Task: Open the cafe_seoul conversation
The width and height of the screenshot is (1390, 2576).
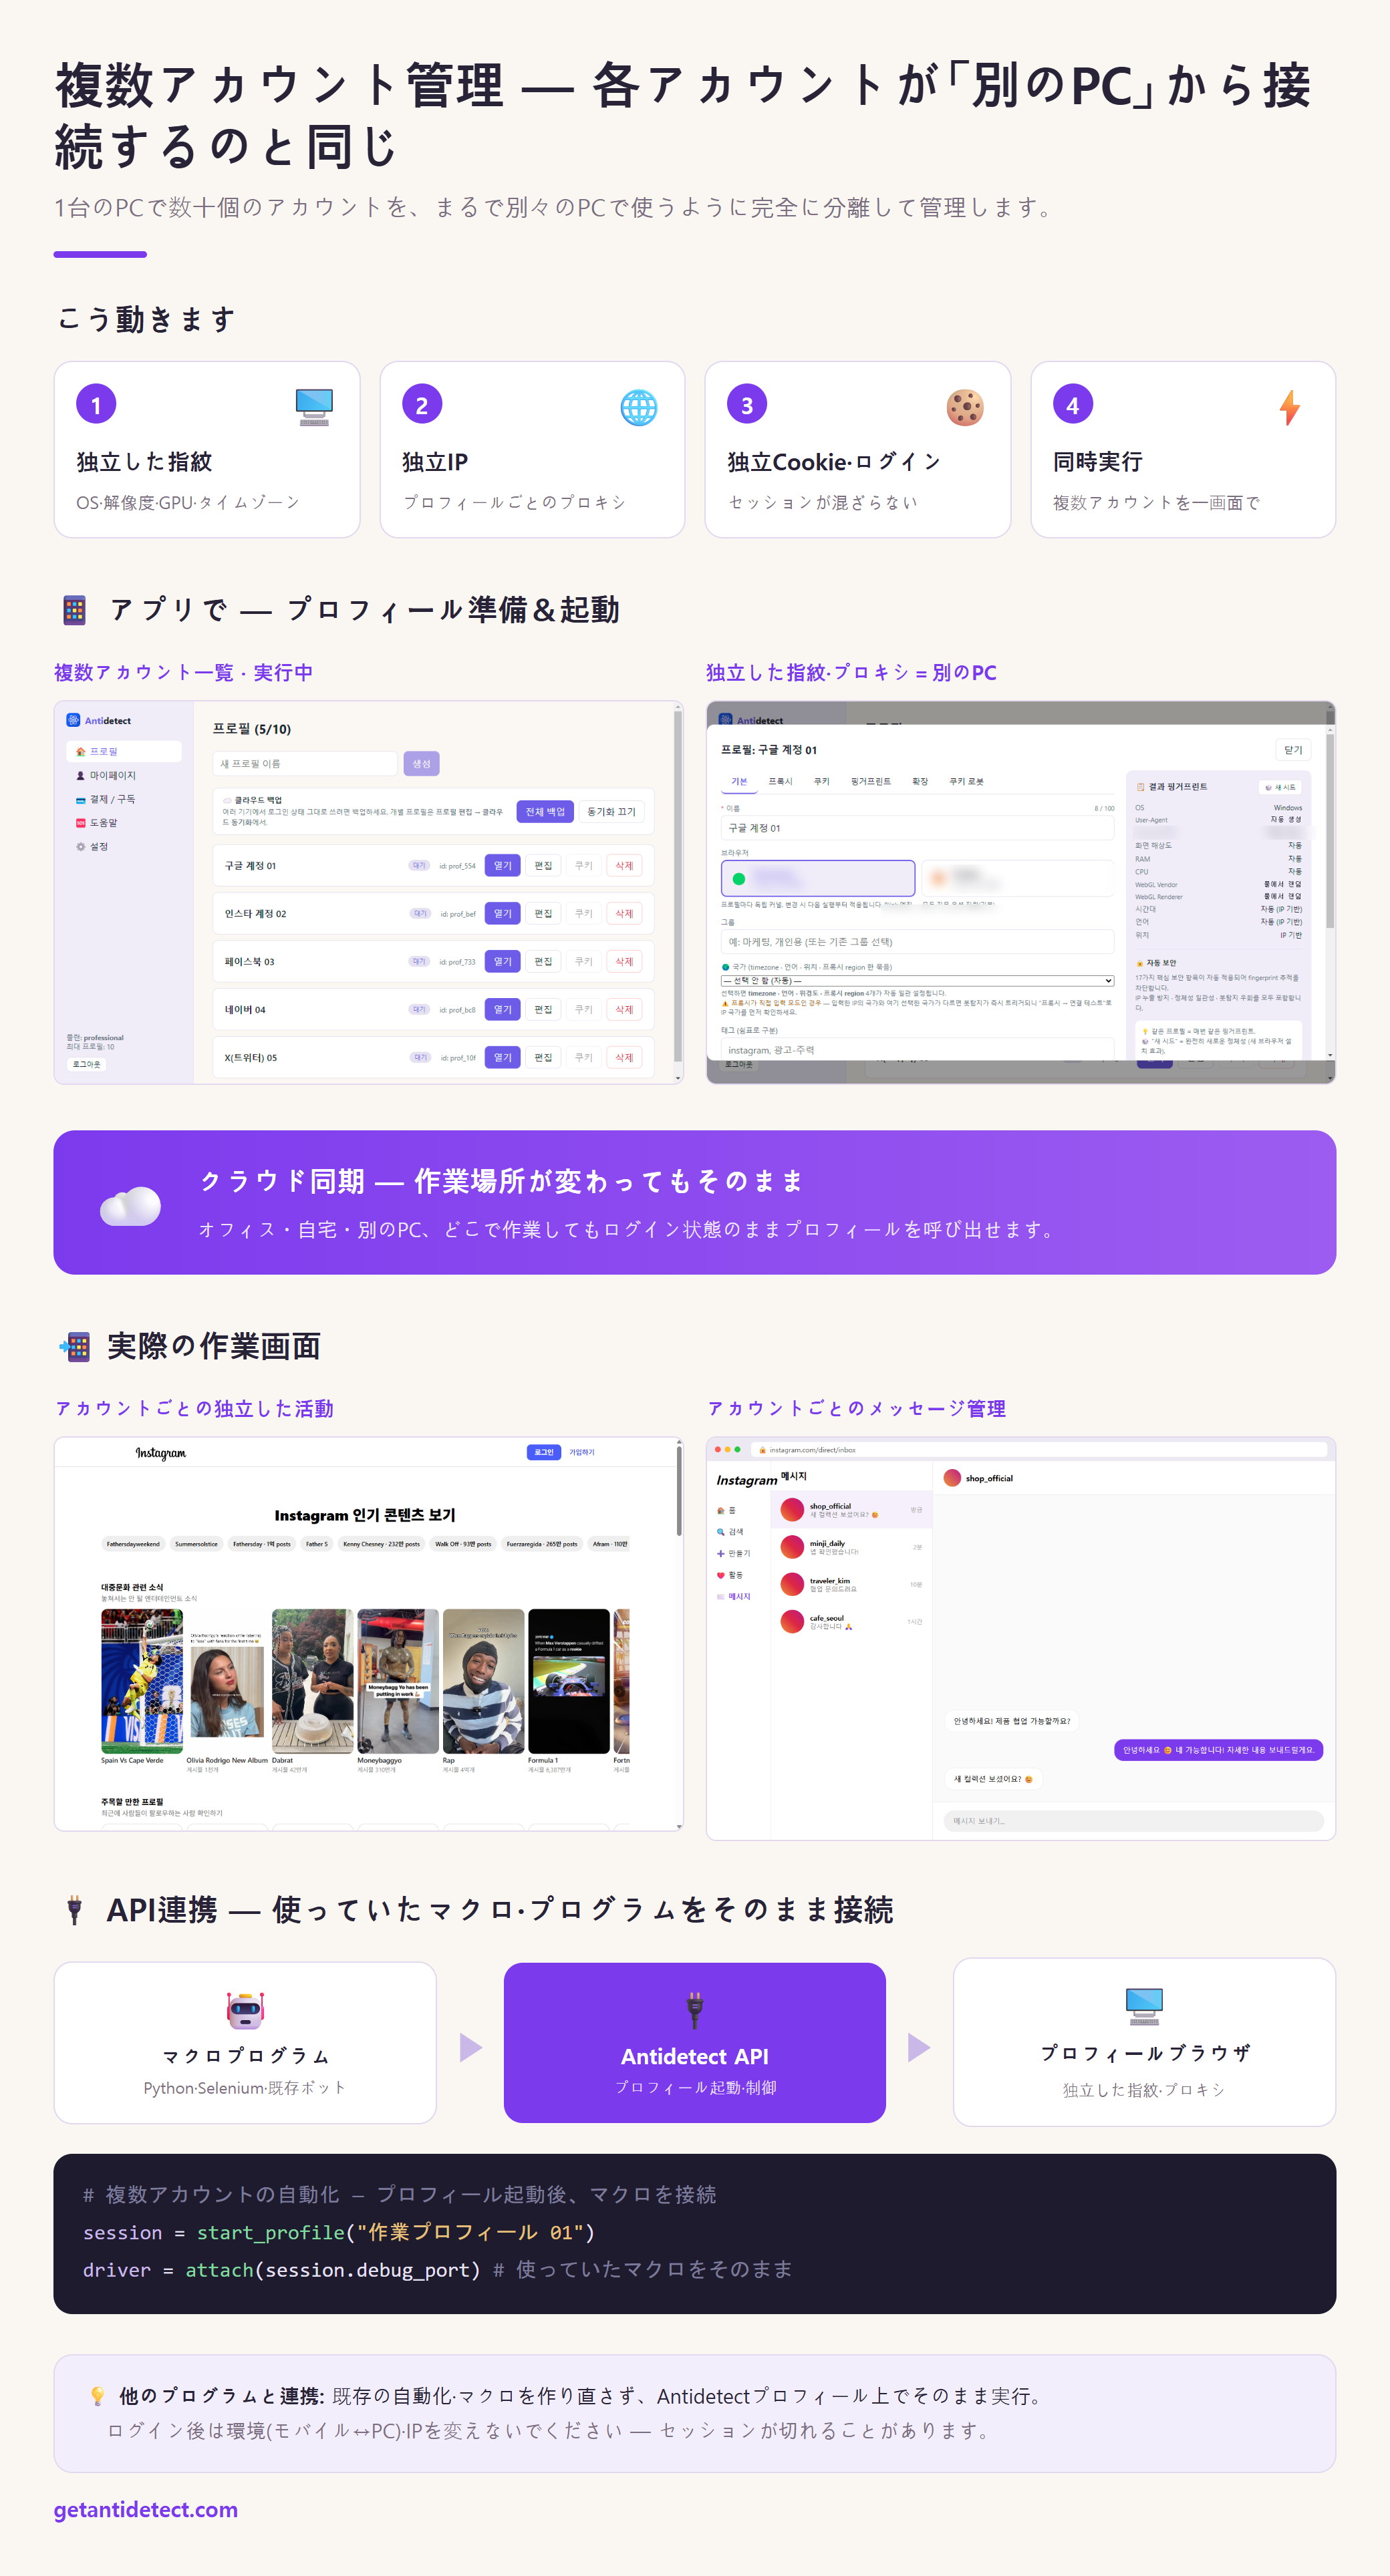Action: (851, 1621)
